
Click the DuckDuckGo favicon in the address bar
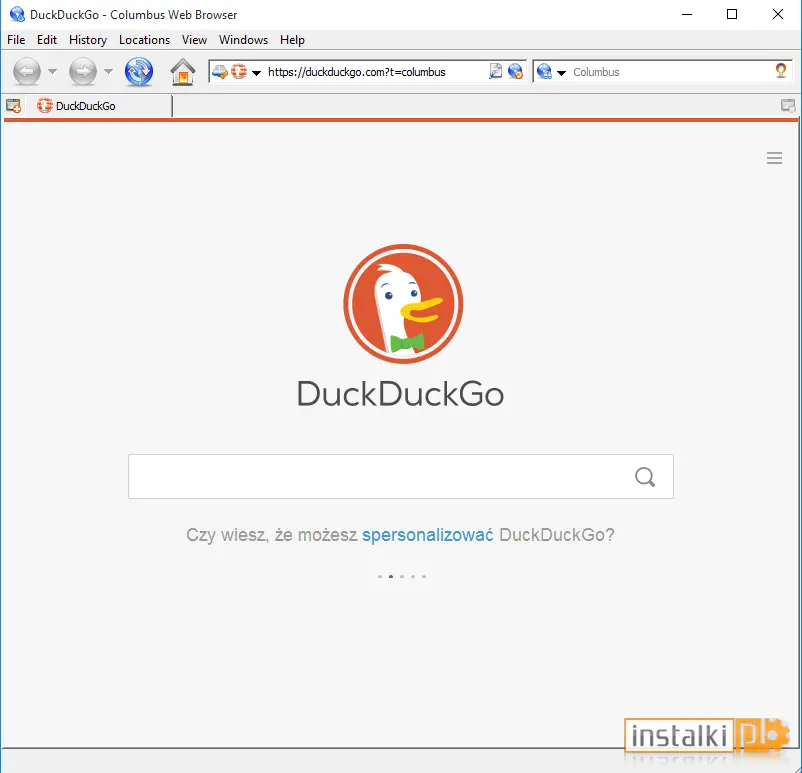pyautogui.click(x=239, y=72)
